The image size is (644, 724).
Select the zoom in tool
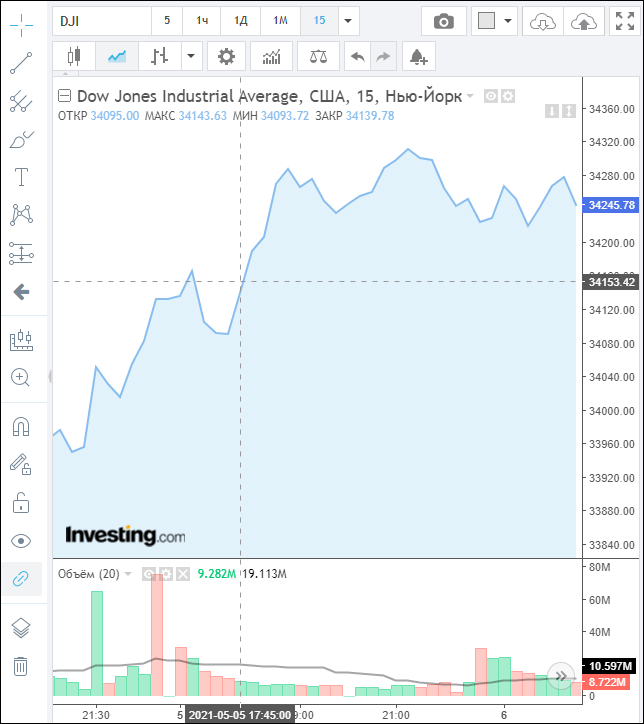point(20,377)
